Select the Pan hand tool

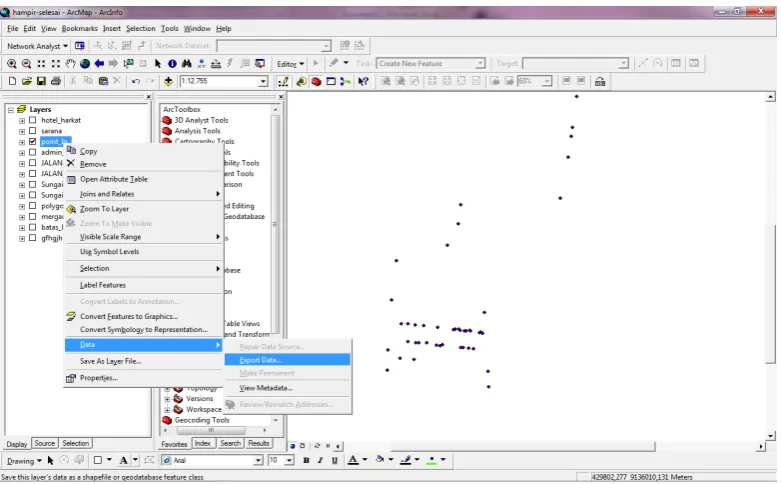click(70, 64)
